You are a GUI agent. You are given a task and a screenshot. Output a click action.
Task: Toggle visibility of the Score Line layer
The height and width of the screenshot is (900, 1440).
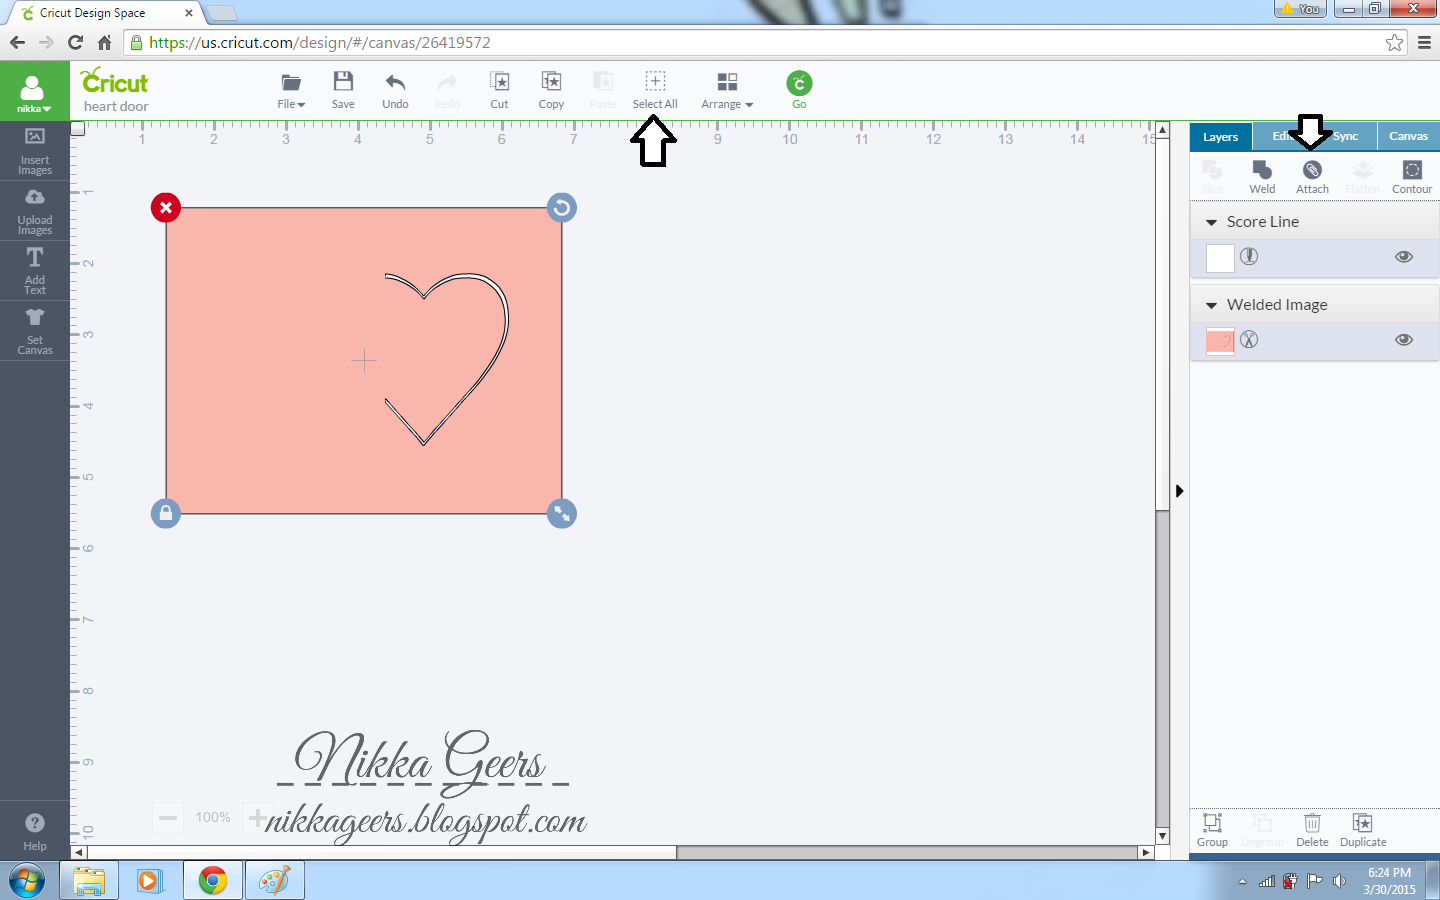1404,257
